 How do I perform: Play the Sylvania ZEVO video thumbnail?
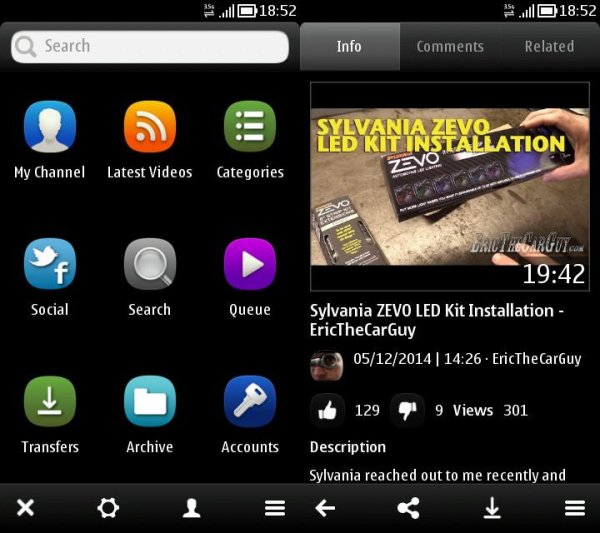[450, 186]
